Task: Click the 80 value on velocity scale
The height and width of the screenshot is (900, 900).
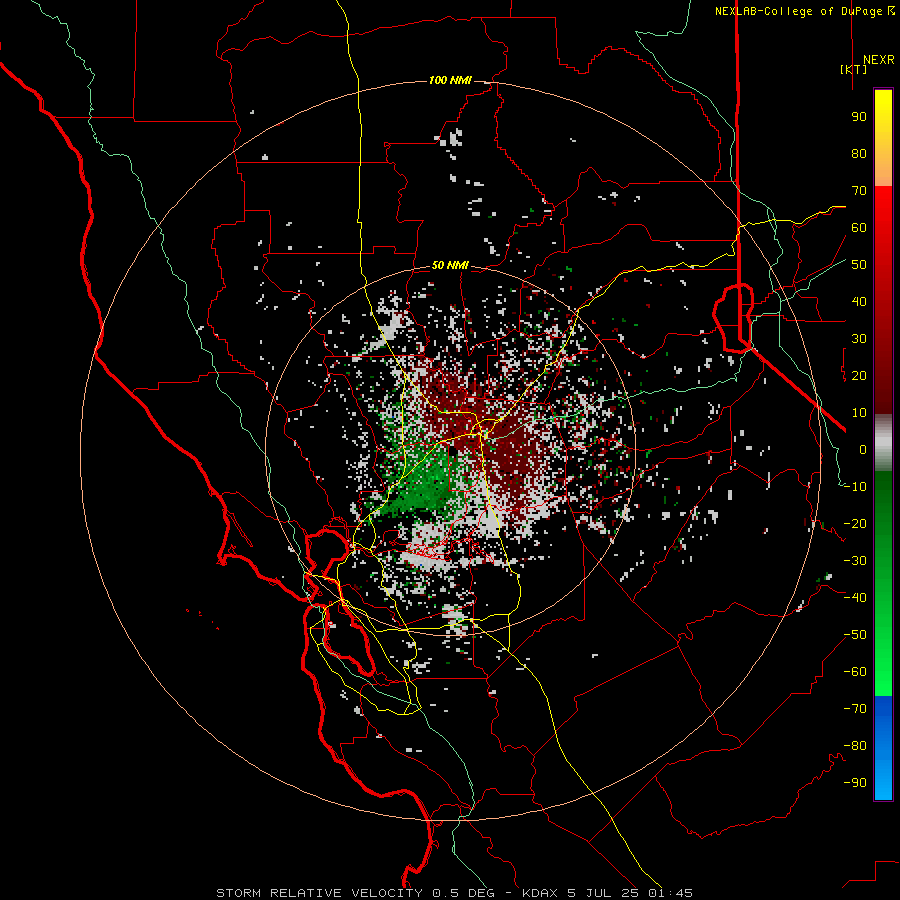Action: coord(859,154)
